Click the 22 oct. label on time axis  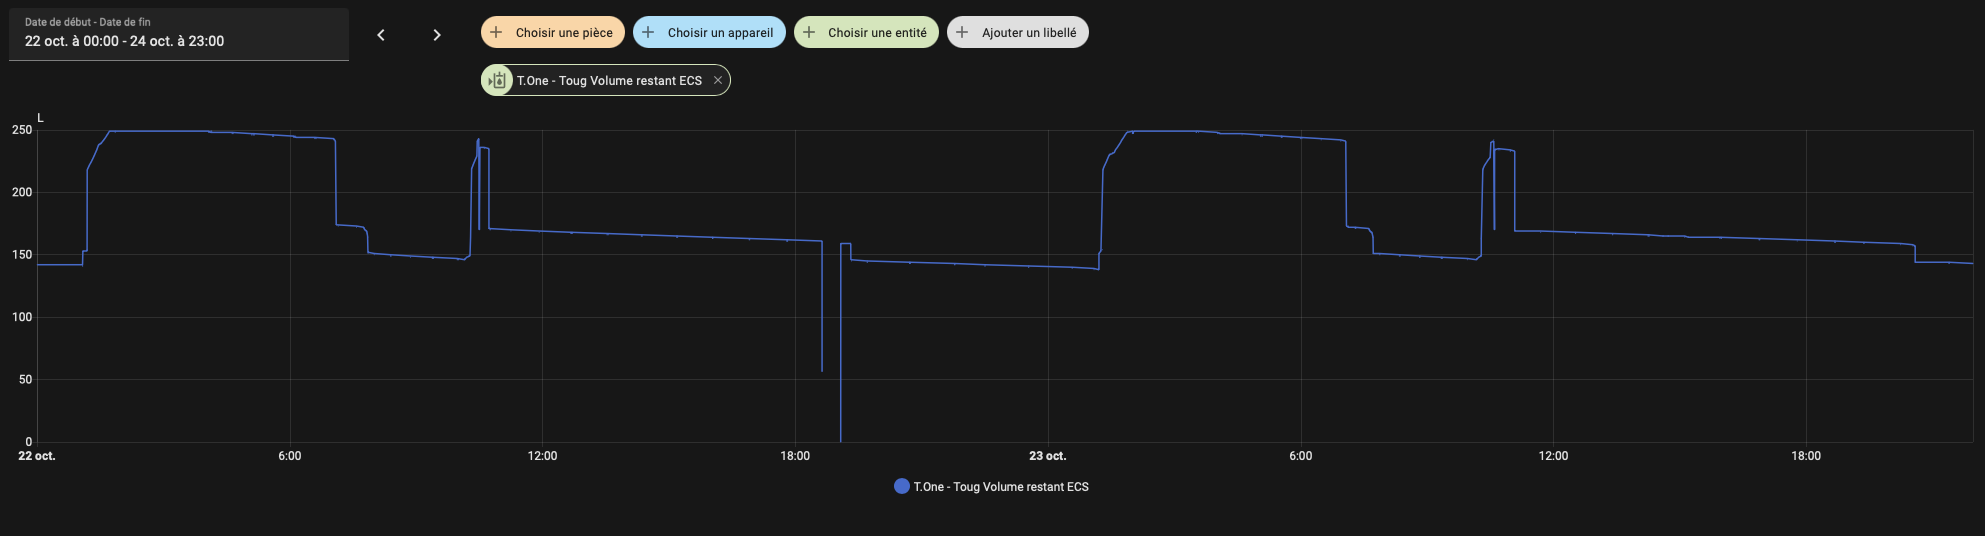coord(37,456)
